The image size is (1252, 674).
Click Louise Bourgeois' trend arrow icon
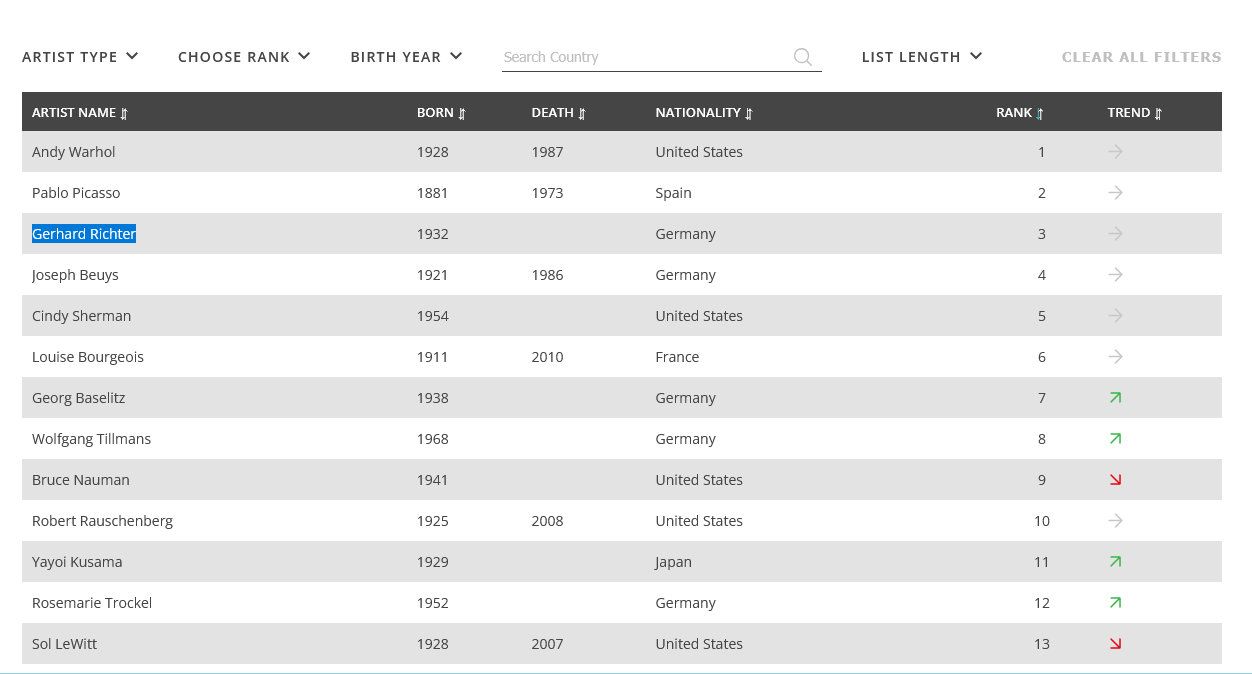(x=1116, y=357)
